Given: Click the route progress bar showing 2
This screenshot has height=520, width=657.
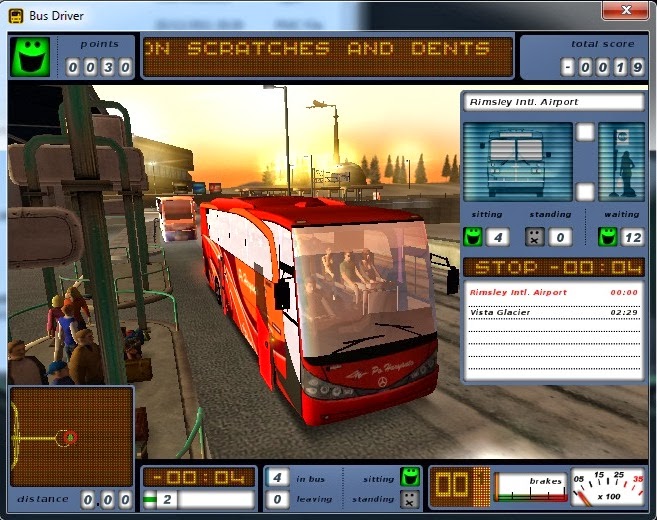Looking at the screenshot, I should pos(199,499).
